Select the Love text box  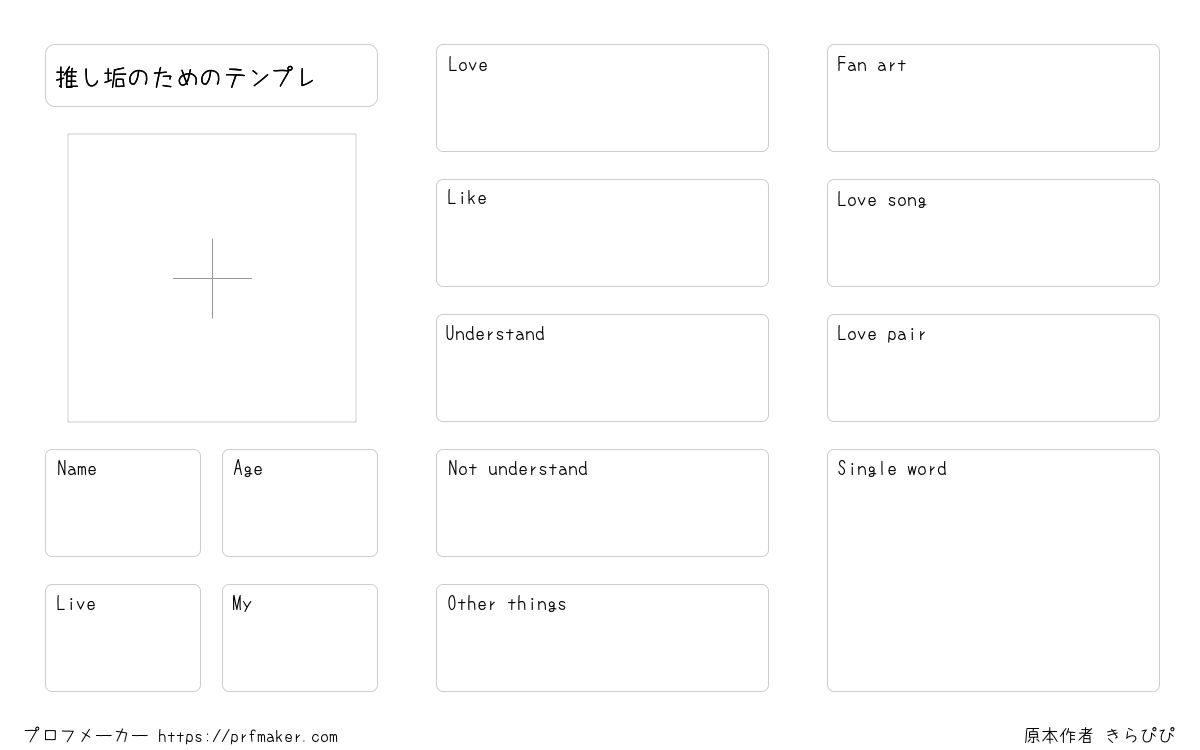pyautogui.click(x=602, y=98)
